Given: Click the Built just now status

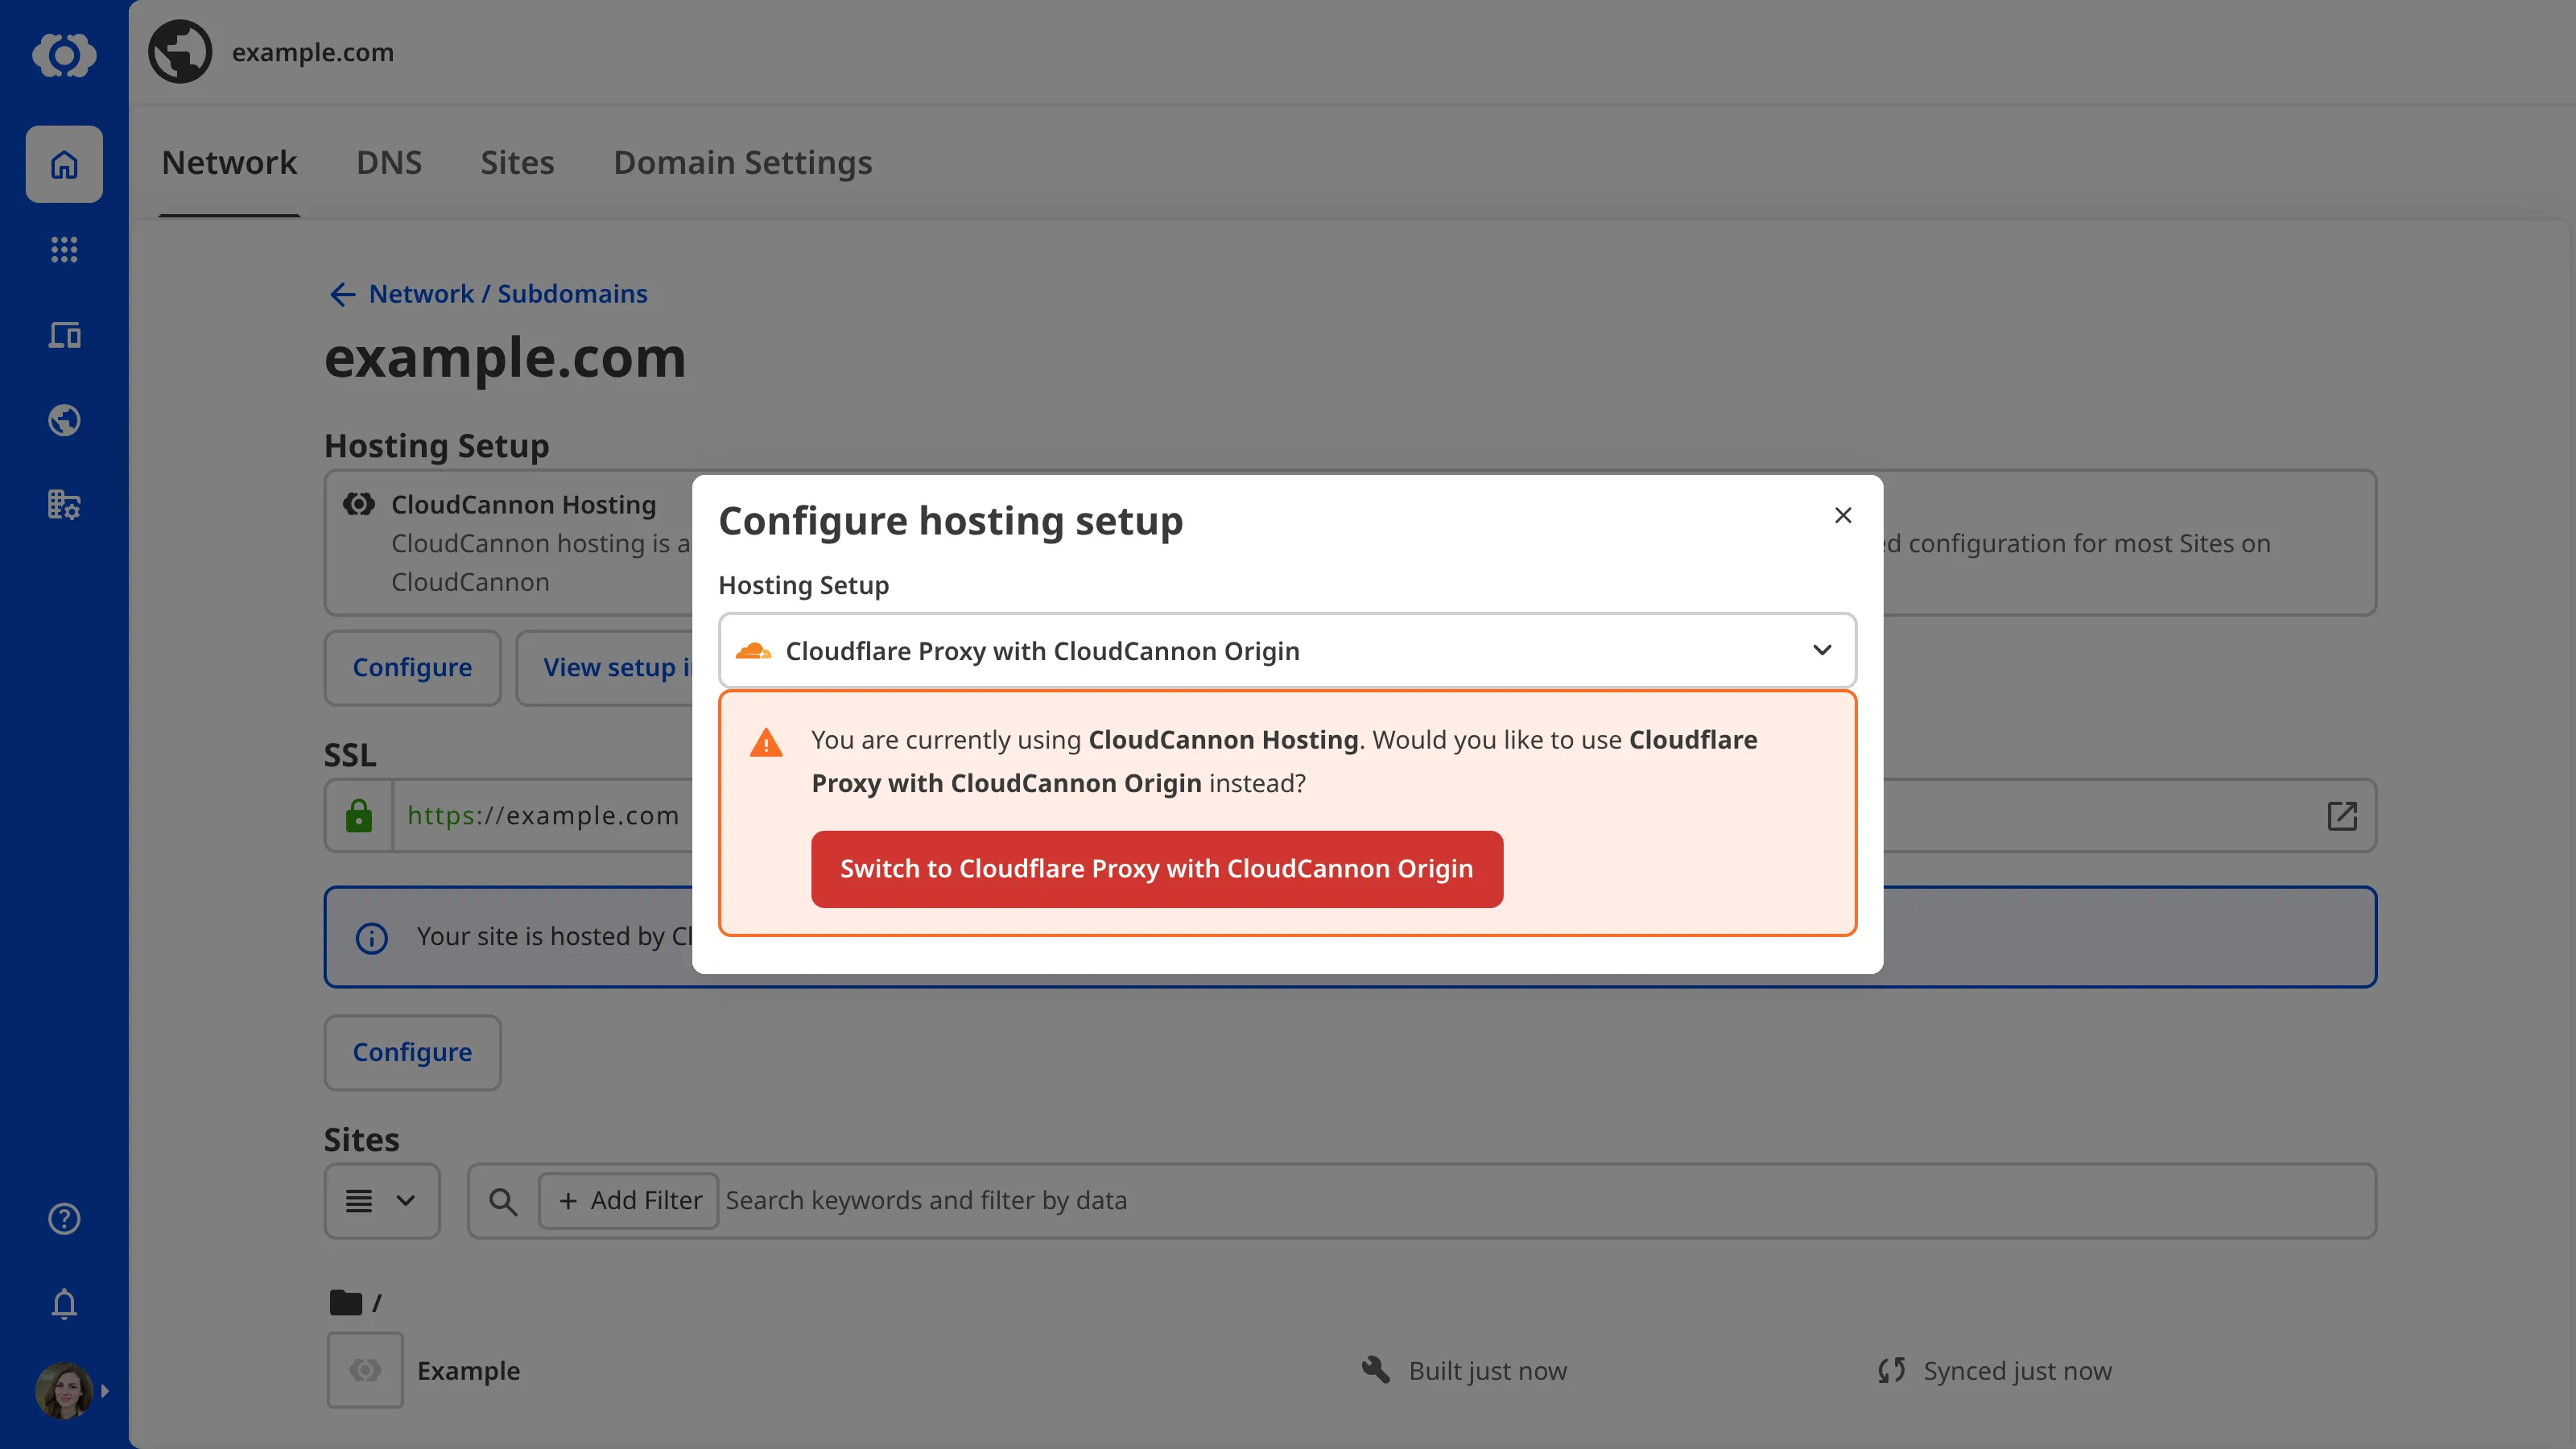Looking at the screenshot, I should click(1488, 1371).
